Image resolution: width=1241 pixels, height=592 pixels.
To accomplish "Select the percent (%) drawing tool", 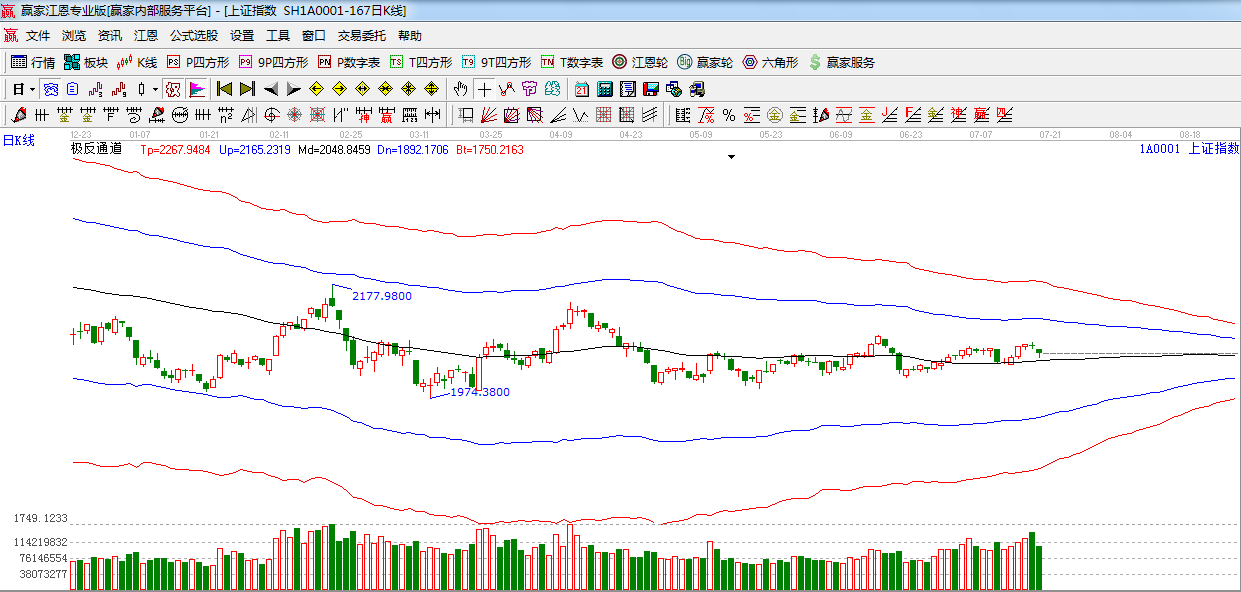I will click(x=729, y=115).
